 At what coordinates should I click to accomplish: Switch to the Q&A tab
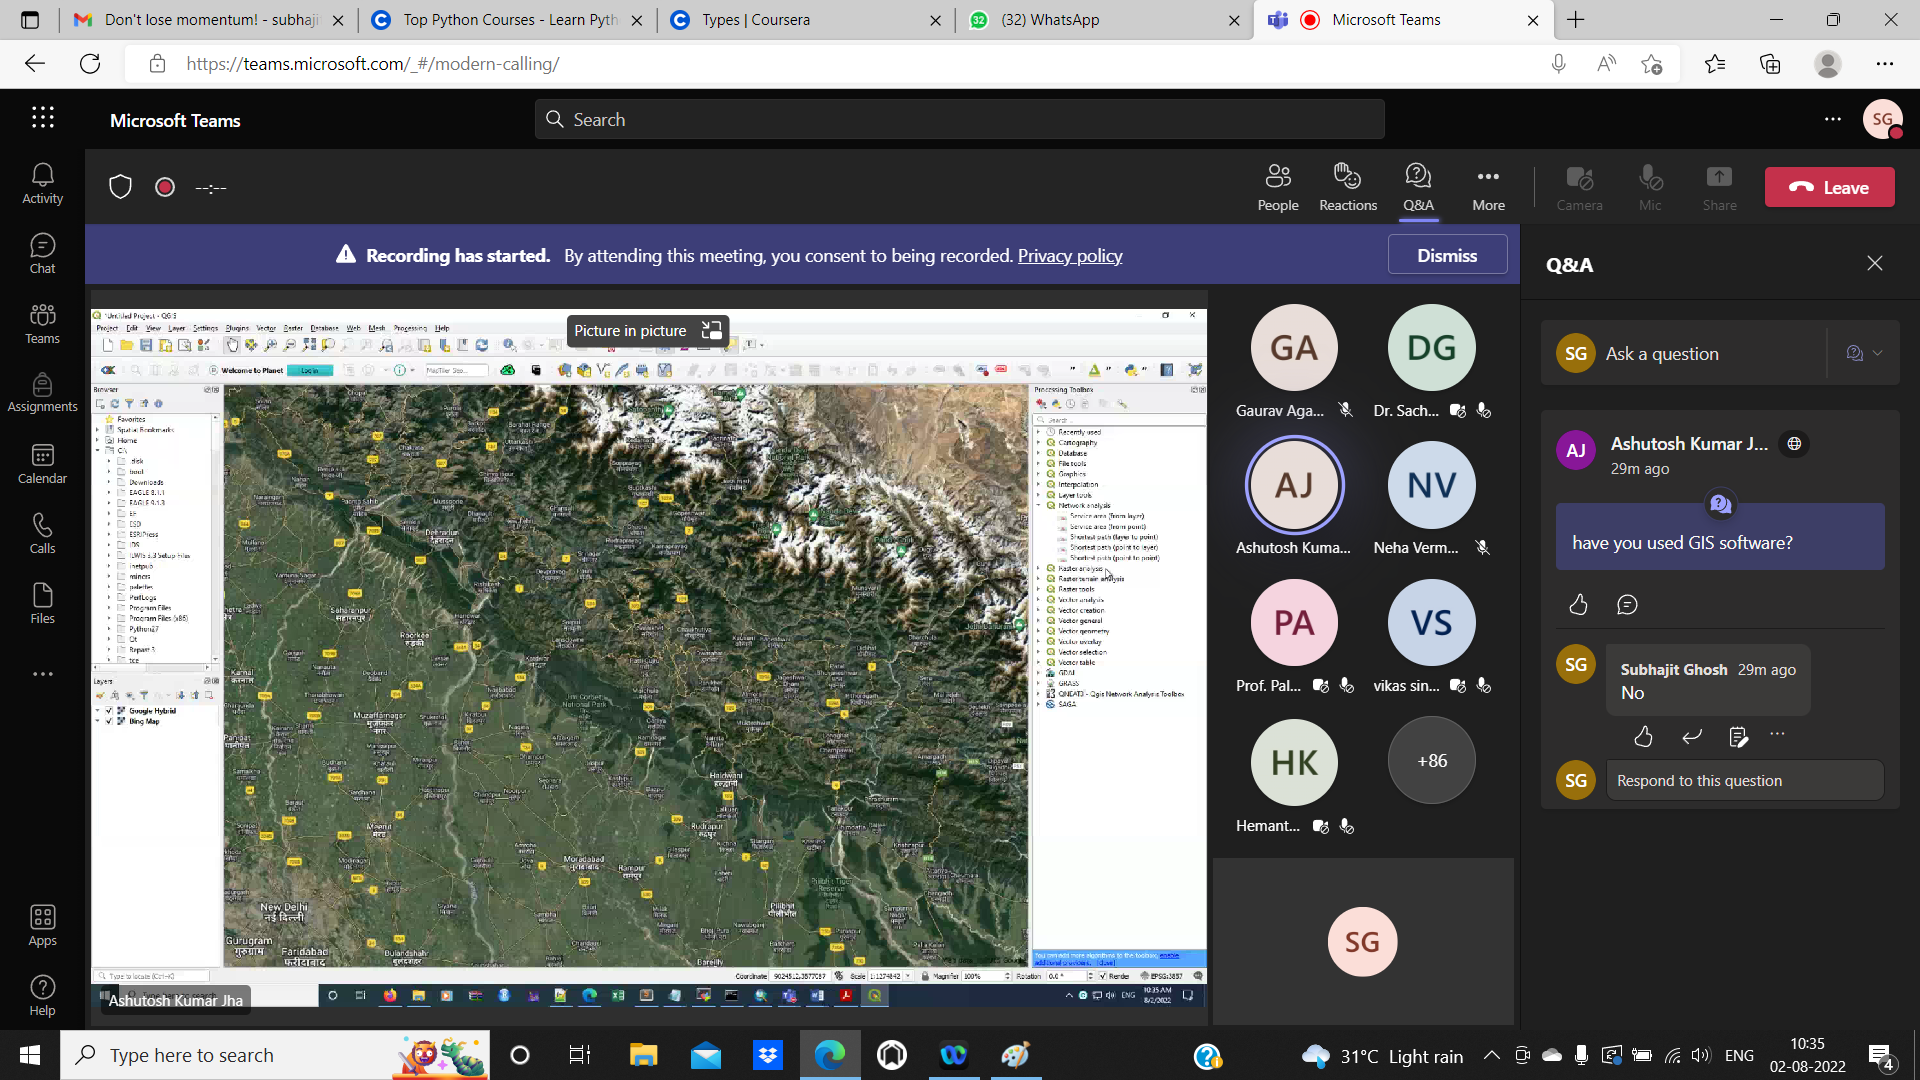[1418, 187]
